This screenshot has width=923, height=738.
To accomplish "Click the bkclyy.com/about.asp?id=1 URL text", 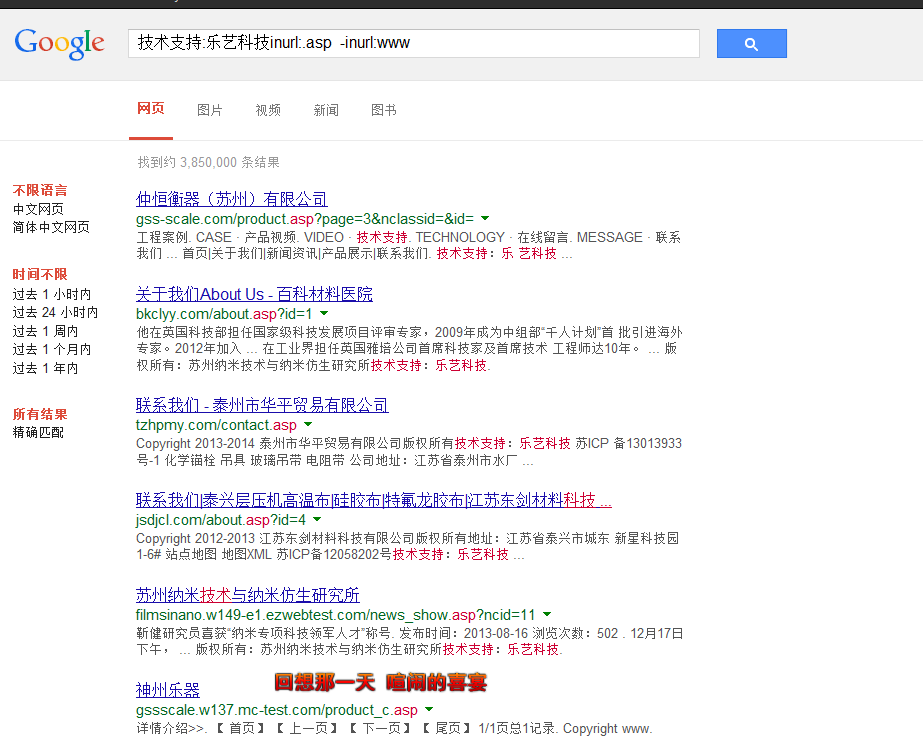I will pyautogui.click(x=224, y=314).
